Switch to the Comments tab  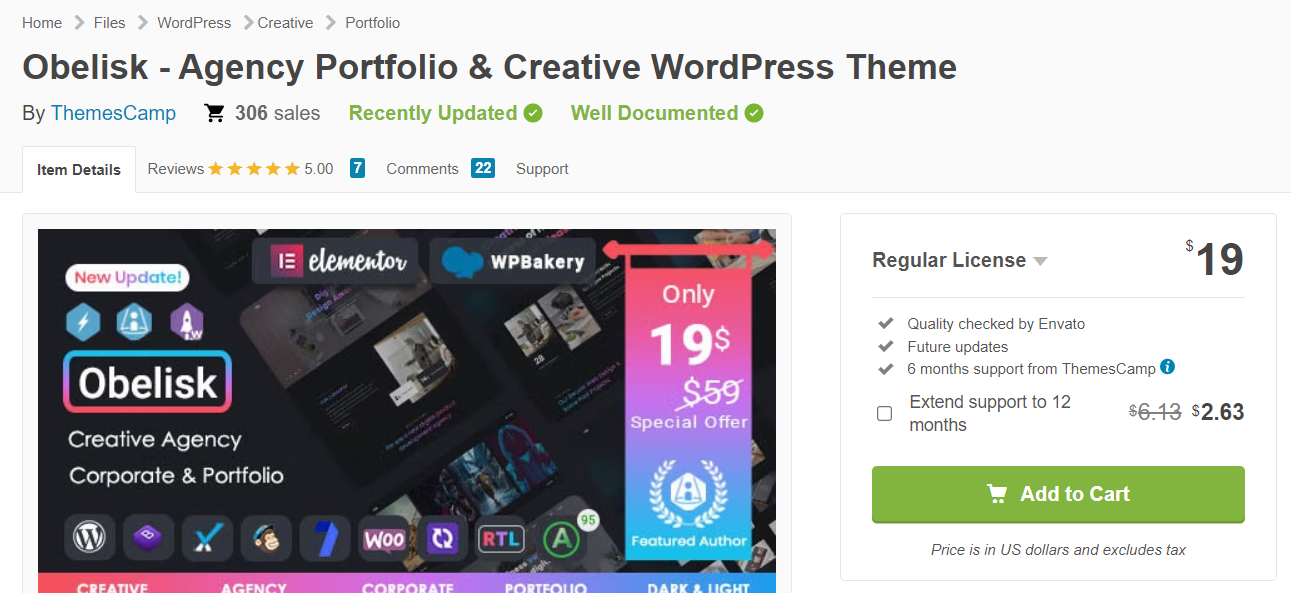tap(440, 169)
